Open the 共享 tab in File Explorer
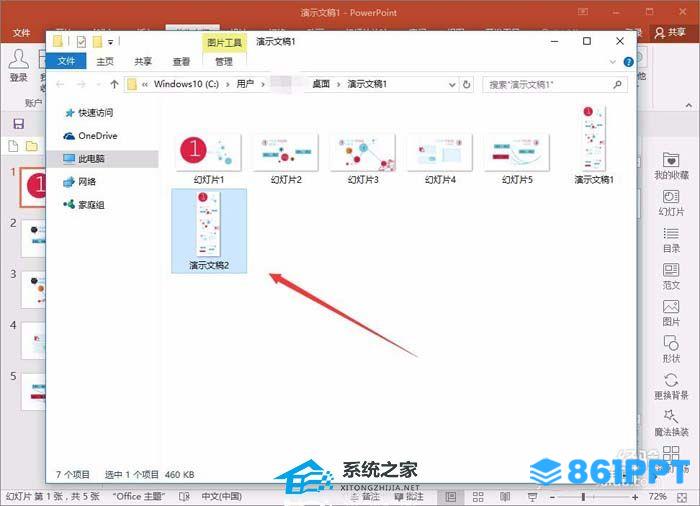The height and width of the screenshot is (506, 700). [143, 62]
